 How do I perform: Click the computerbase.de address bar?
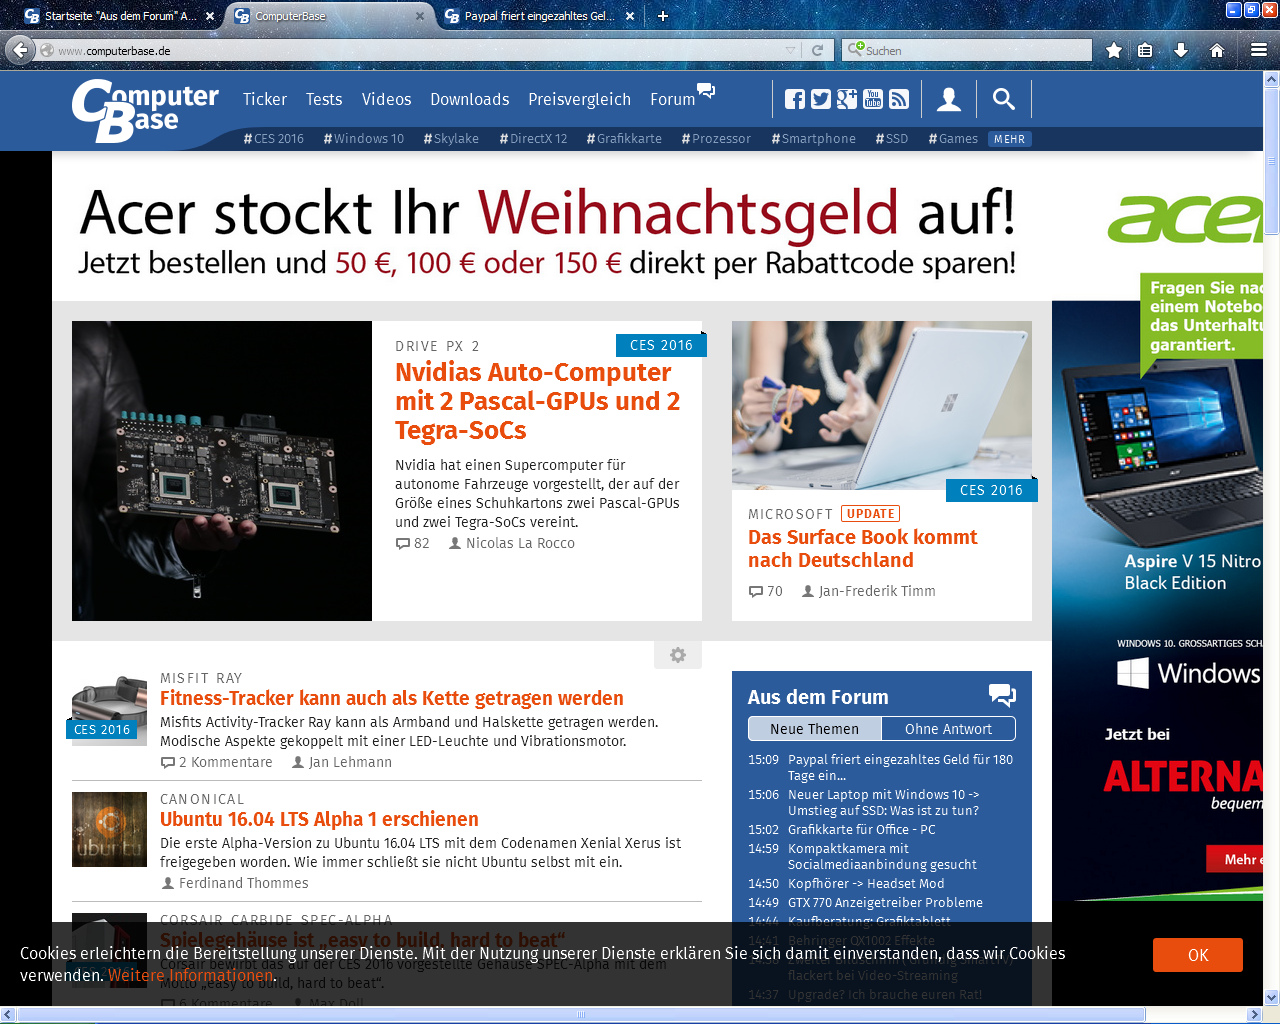(x=420, y=50)
